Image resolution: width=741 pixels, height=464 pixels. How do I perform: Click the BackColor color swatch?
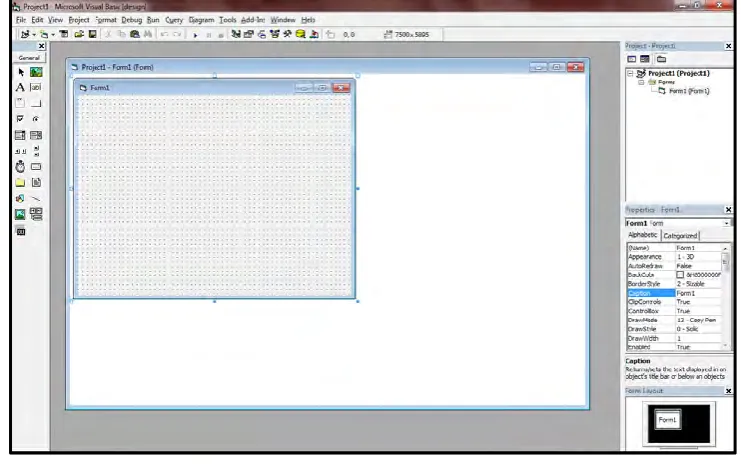click(x=680, y=275)
